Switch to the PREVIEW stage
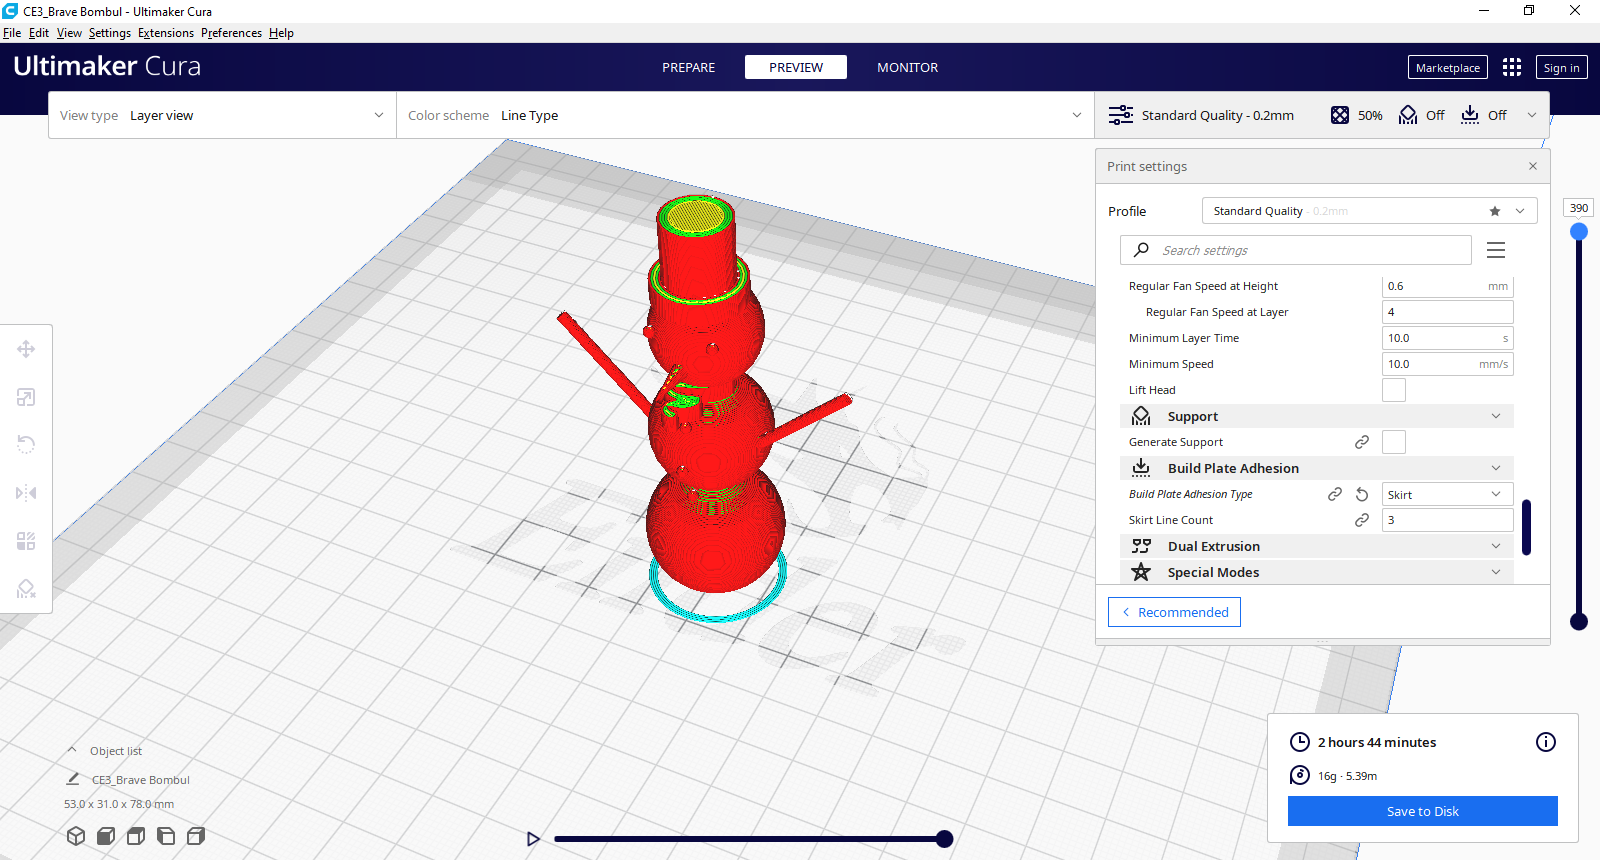Image resolution: width=1600 pixels, height=860 pixels. pyautogui.click(x=796, y=67)
